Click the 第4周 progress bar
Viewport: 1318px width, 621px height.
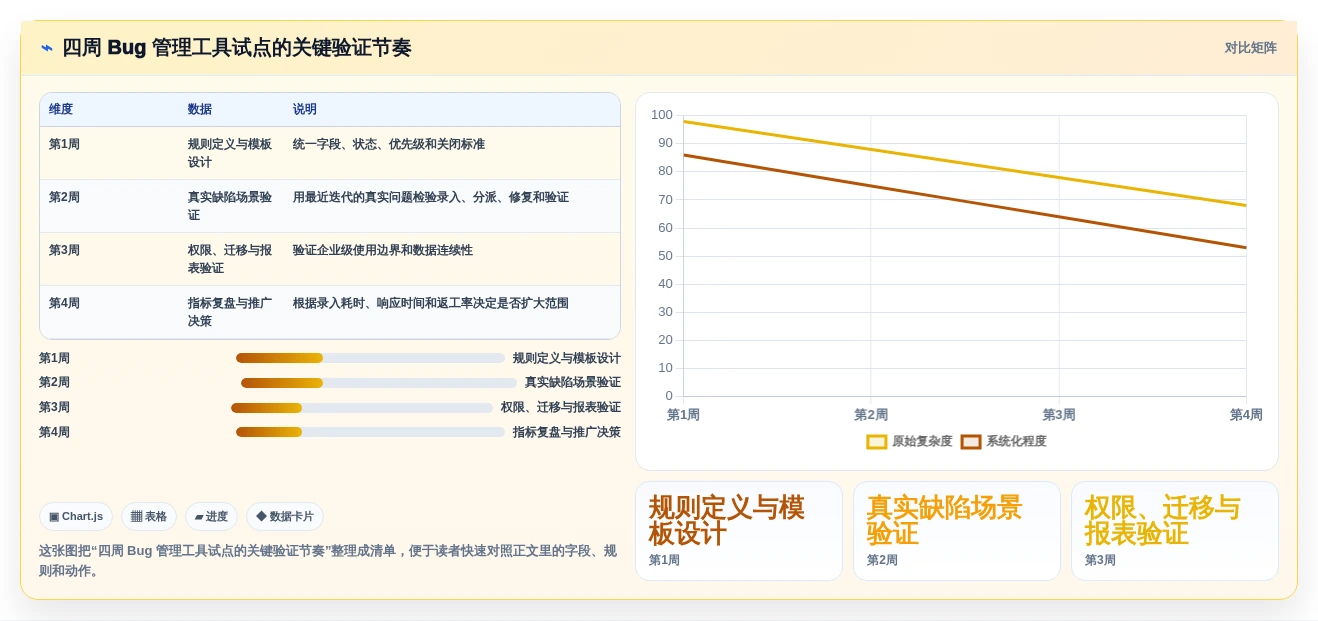[370, 432]
